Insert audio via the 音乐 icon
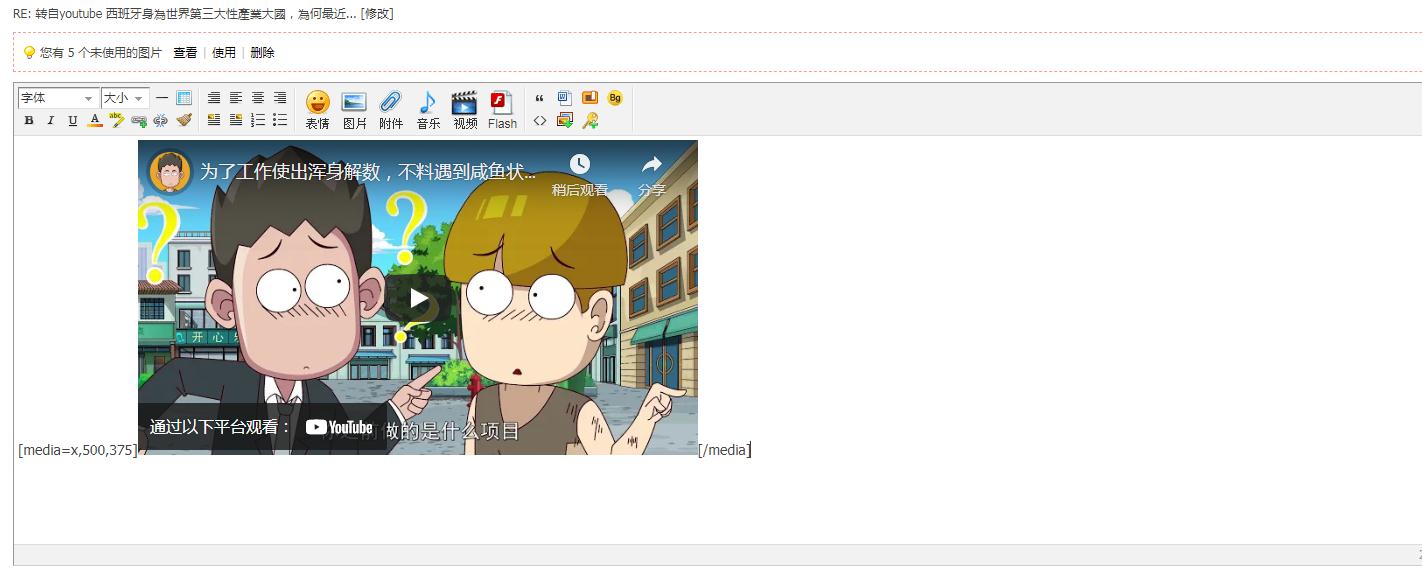This screenshot has height=575, width=1422. click(x=428, y=109)
